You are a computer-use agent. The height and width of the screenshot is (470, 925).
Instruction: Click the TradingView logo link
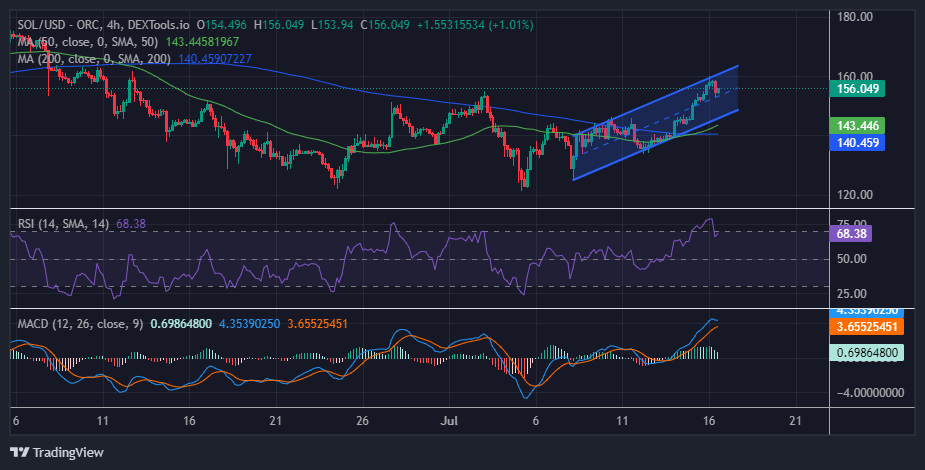pyautogui.click(x=57, y=452)
